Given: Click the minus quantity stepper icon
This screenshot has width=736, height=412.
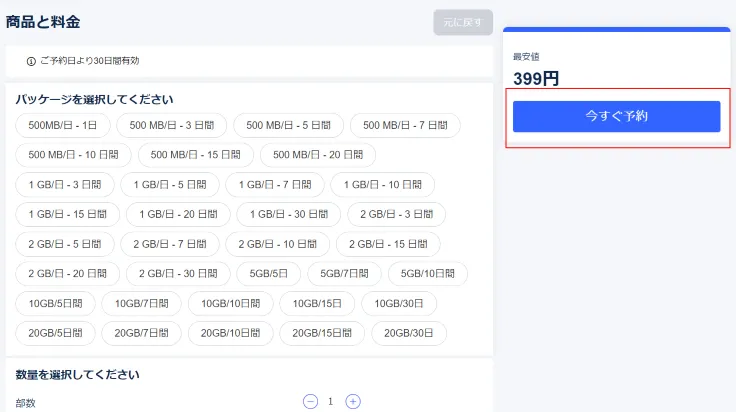Looking at the screenshot, I should click(310, 401).
